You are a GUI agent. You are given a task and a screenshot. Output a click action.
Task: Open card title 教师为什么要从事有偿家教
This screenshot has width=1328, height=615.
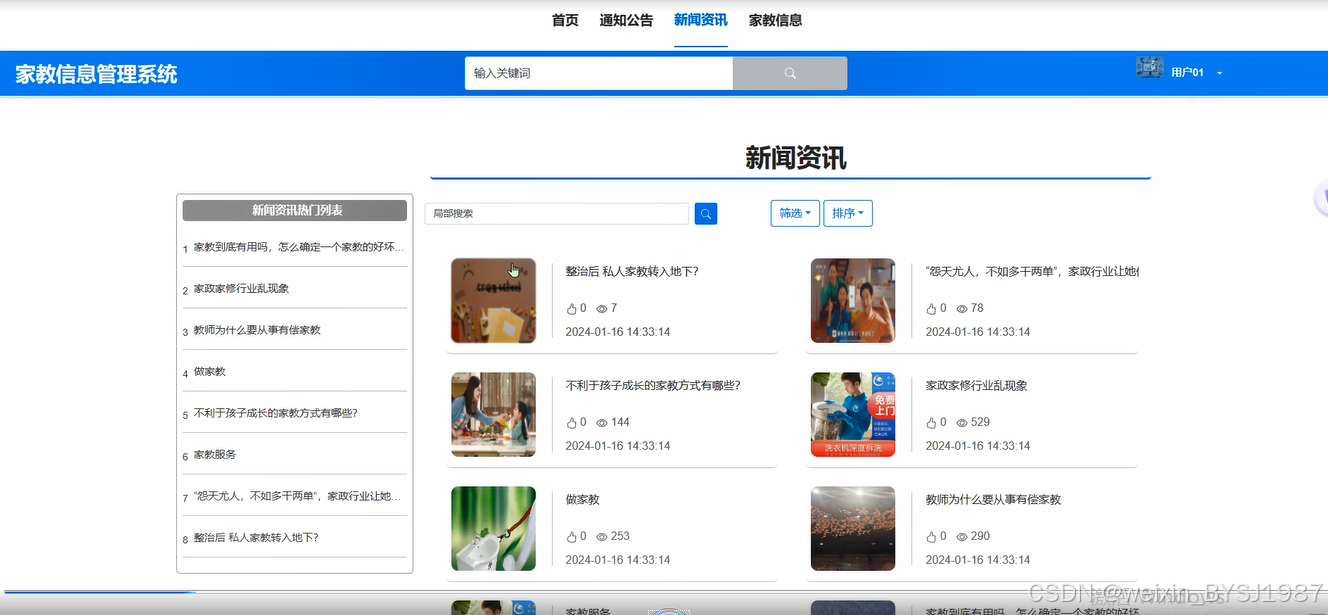[993, 499]
